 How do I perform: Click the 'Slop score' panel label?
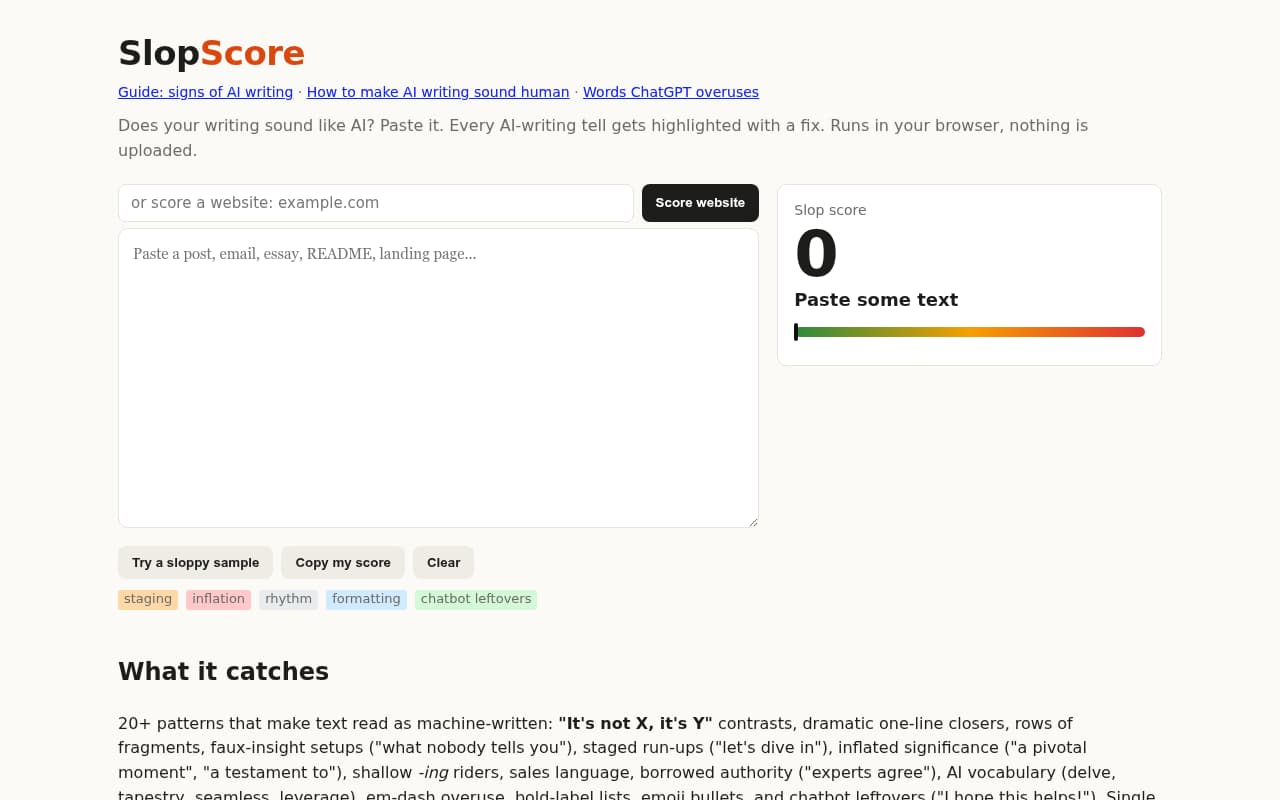click(x=830, y=210)
